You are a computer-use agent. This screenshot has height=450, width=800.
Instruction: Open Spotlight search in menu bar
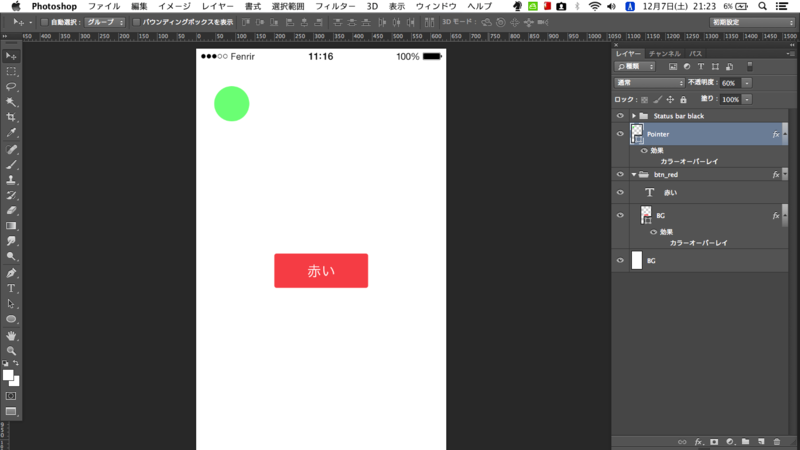pyautogui.click(x=762, y=6)
